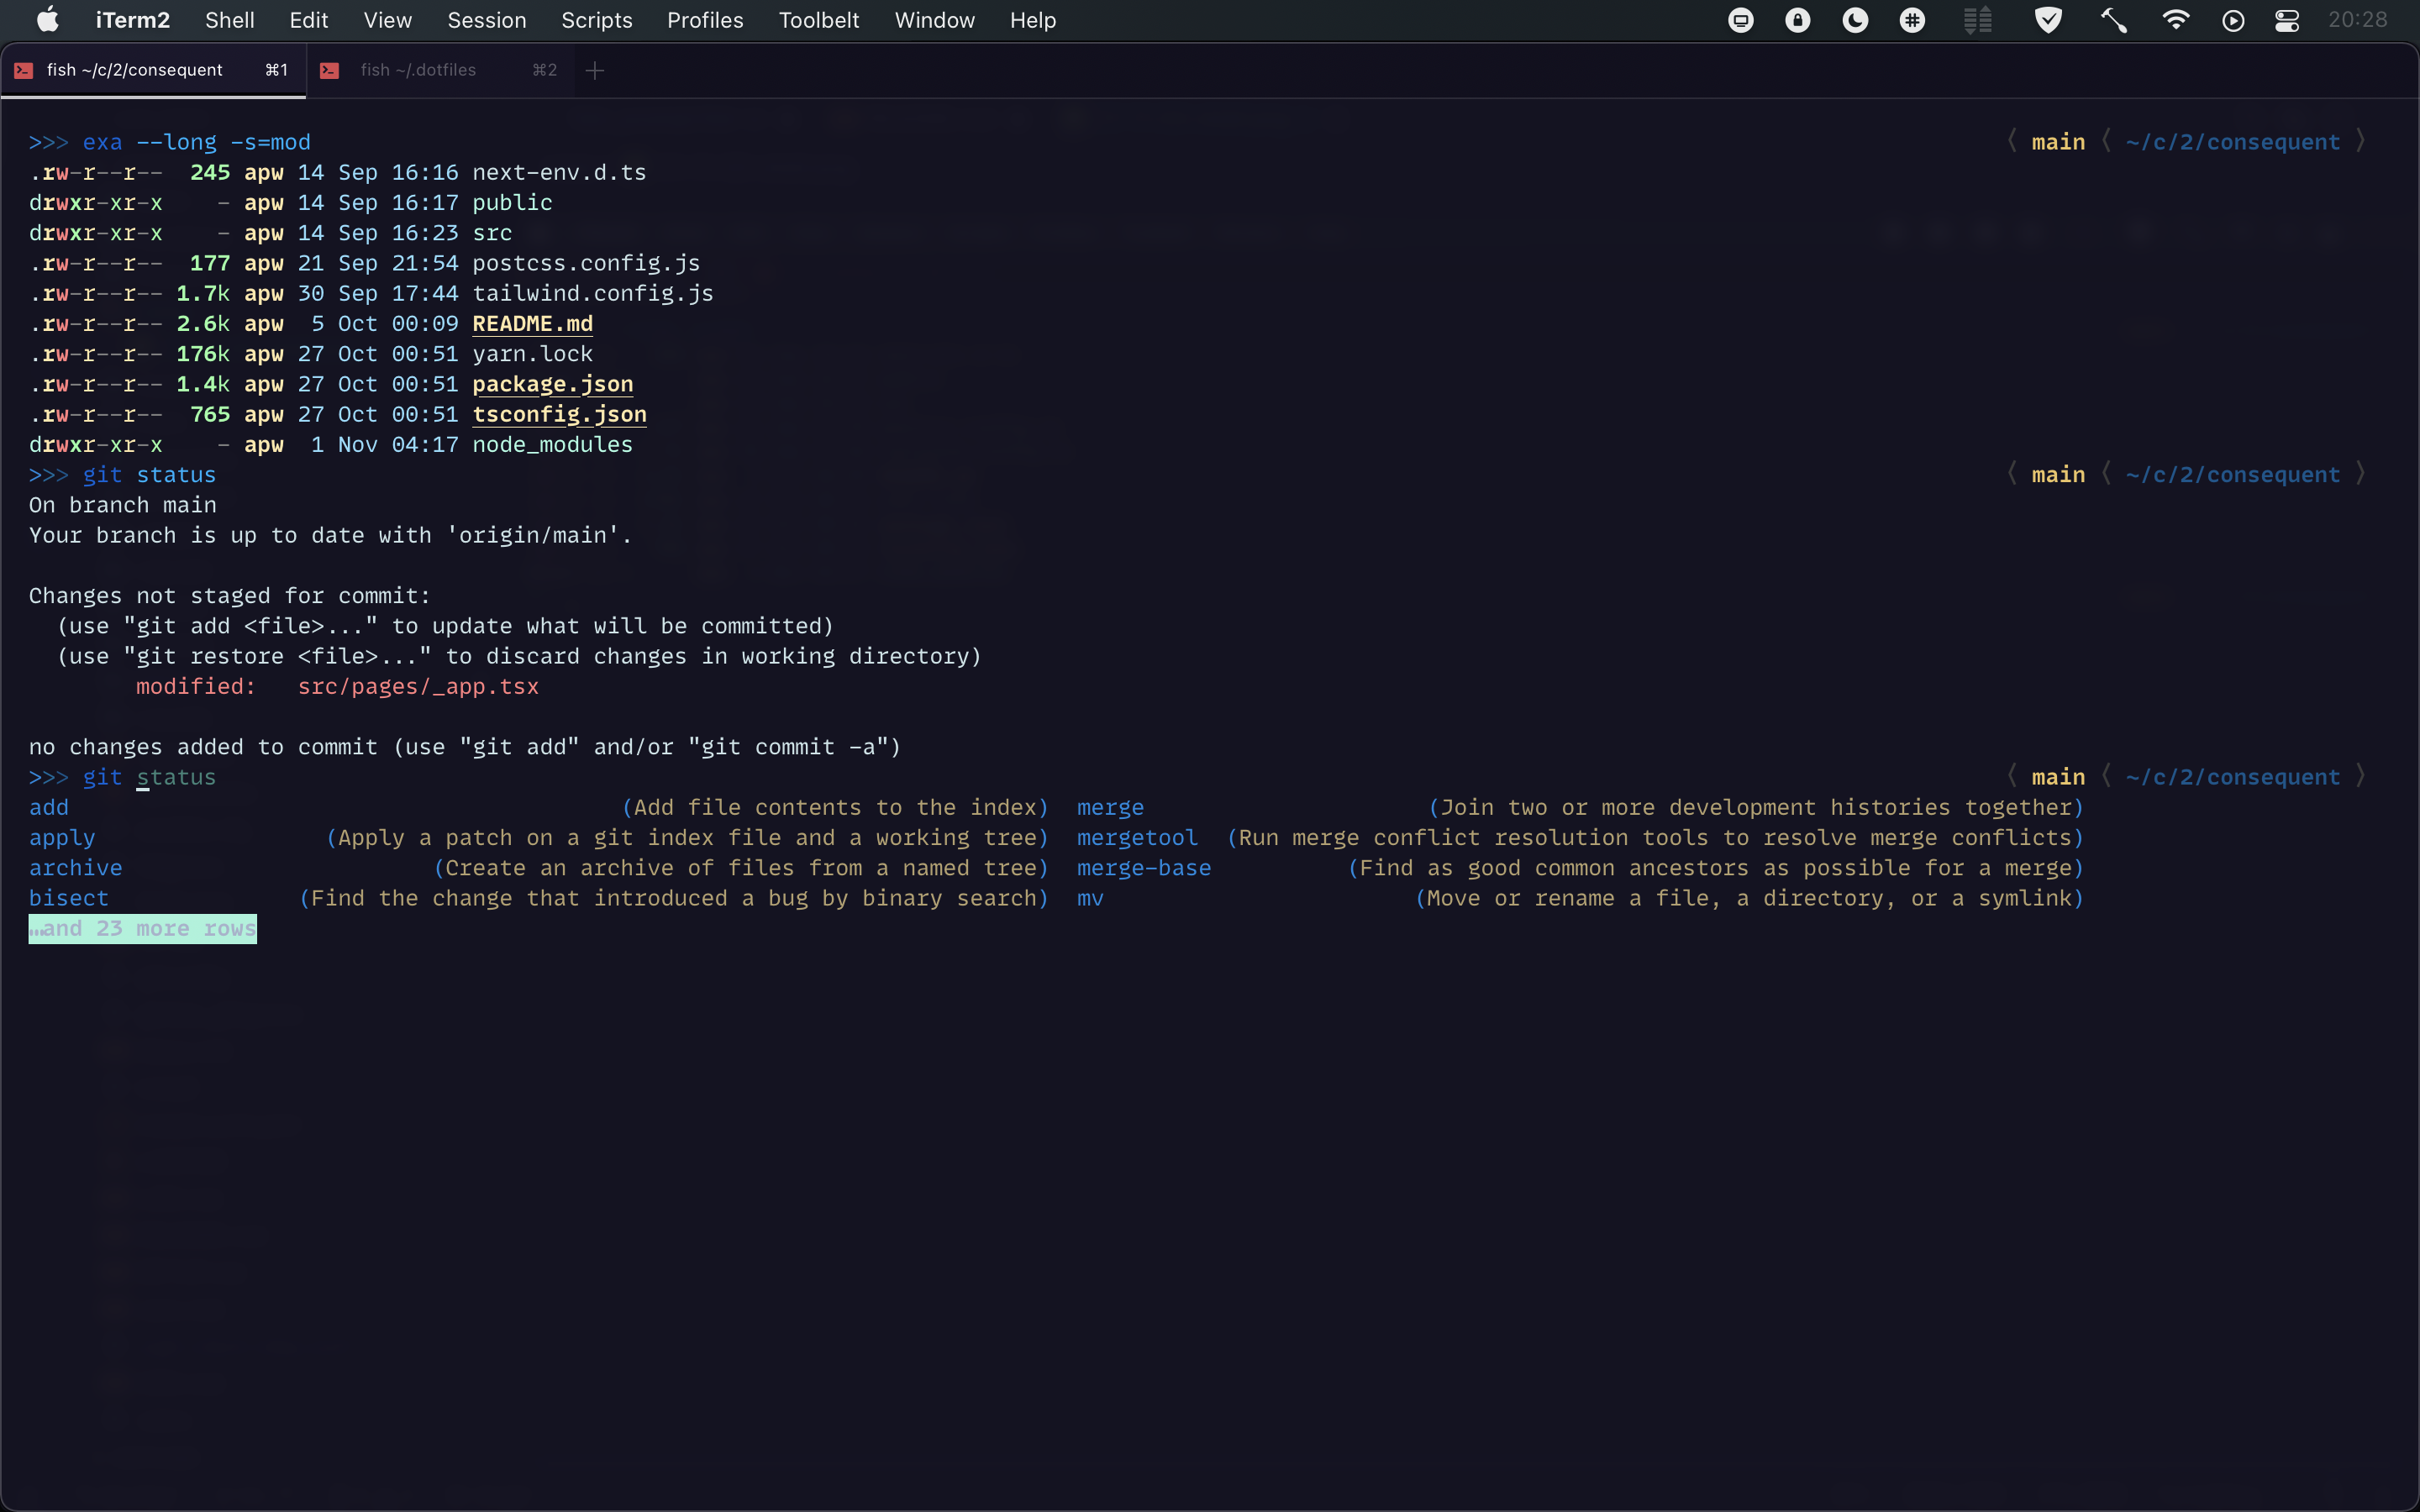Viewport: 2420px width, 1512px height.
Task: Click the Scripts menu item
Action: 596,19
